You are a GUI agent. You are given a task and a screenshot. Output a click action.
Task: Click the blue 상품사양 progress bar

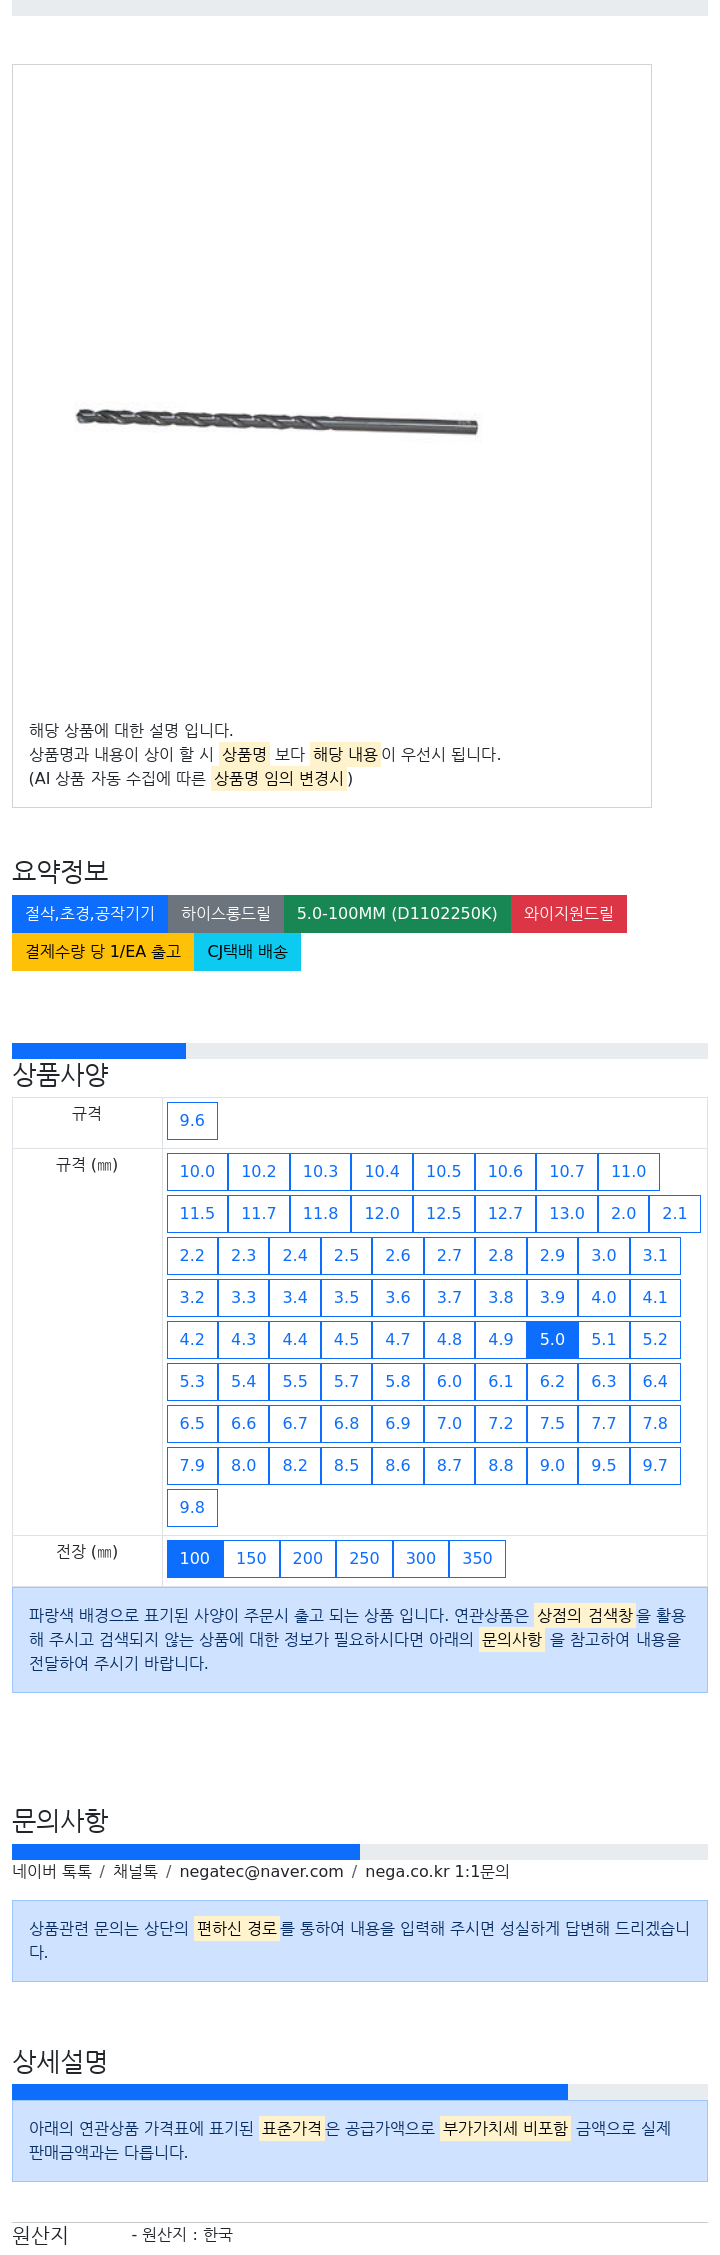pos(99,1051)
